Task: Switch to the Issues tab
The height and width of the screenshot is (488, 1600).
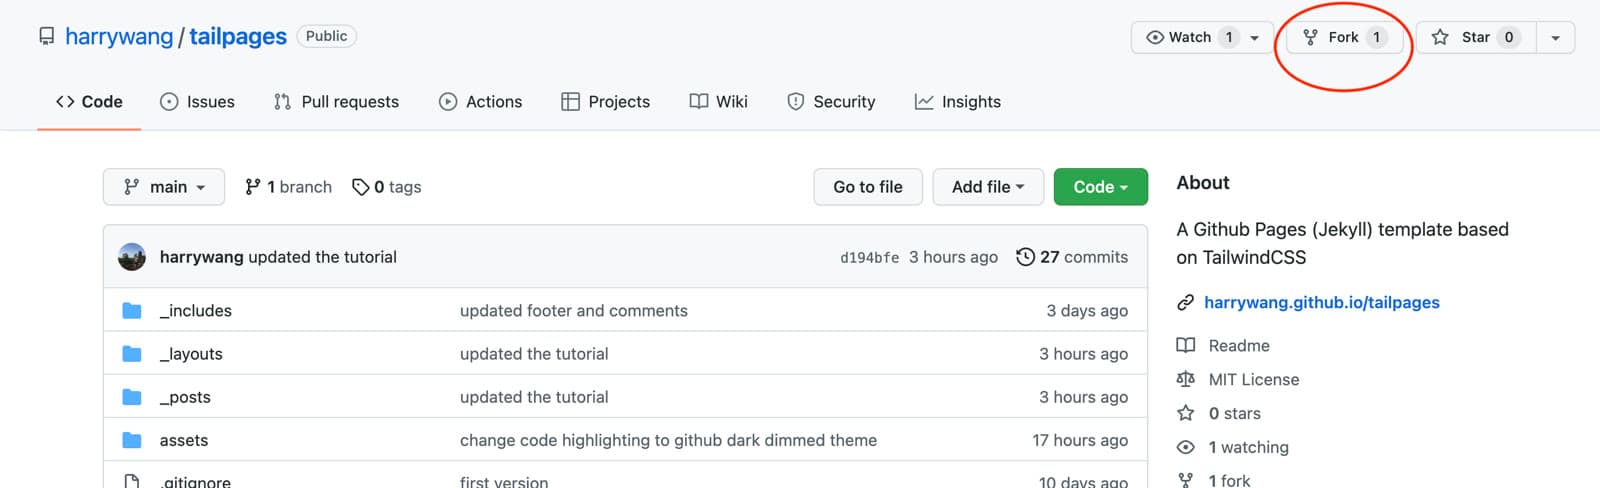Action: [197, 101]
